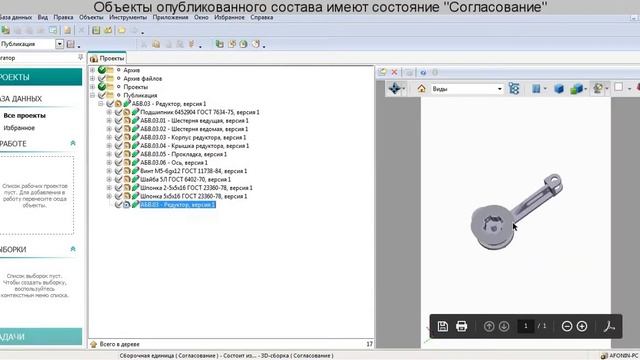
Task: Collapse the В РАБОТЕ section chevron
Action: point(73,143)
